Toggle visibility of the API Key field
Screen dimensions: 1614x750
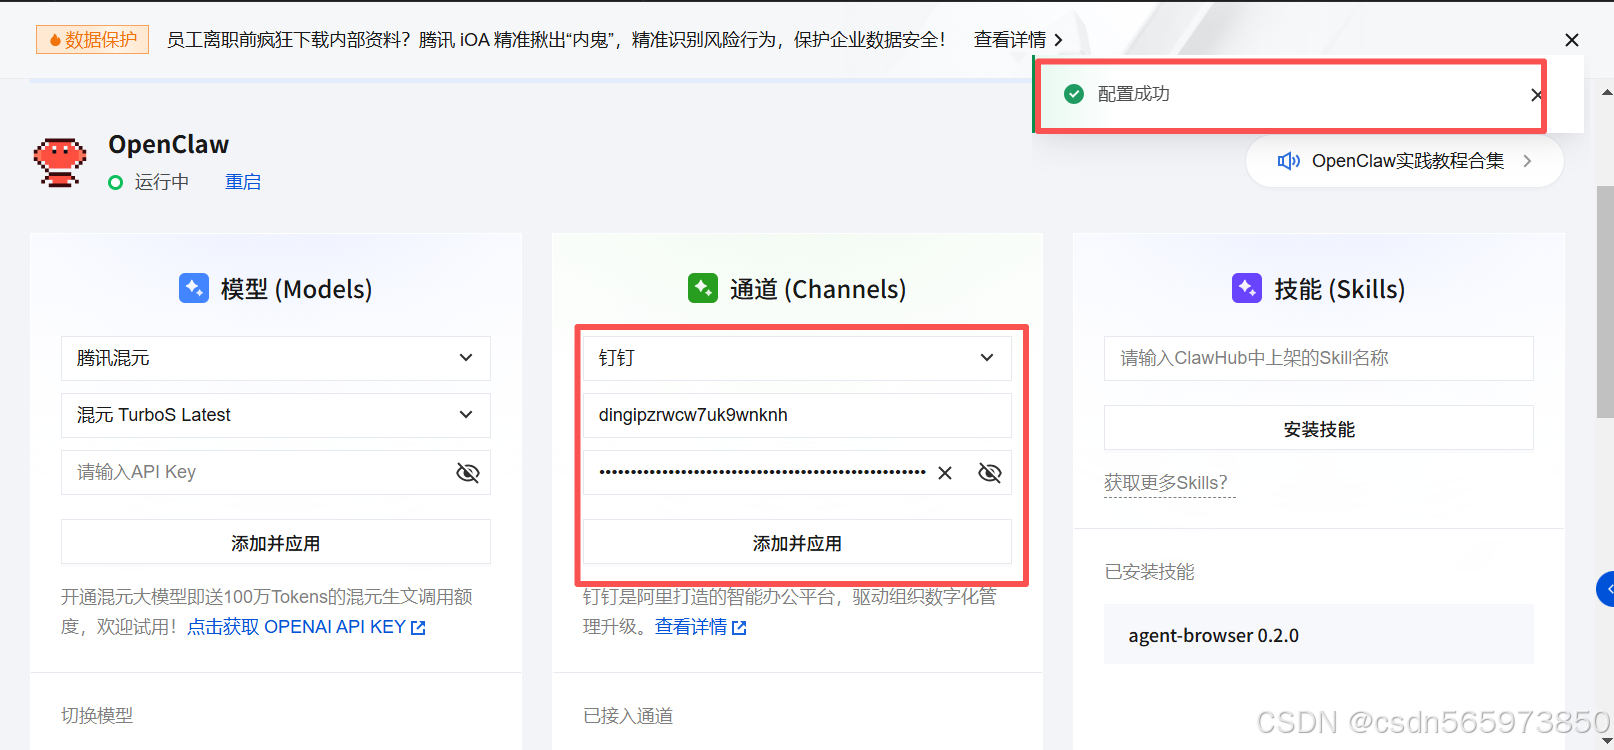point(468,473)
